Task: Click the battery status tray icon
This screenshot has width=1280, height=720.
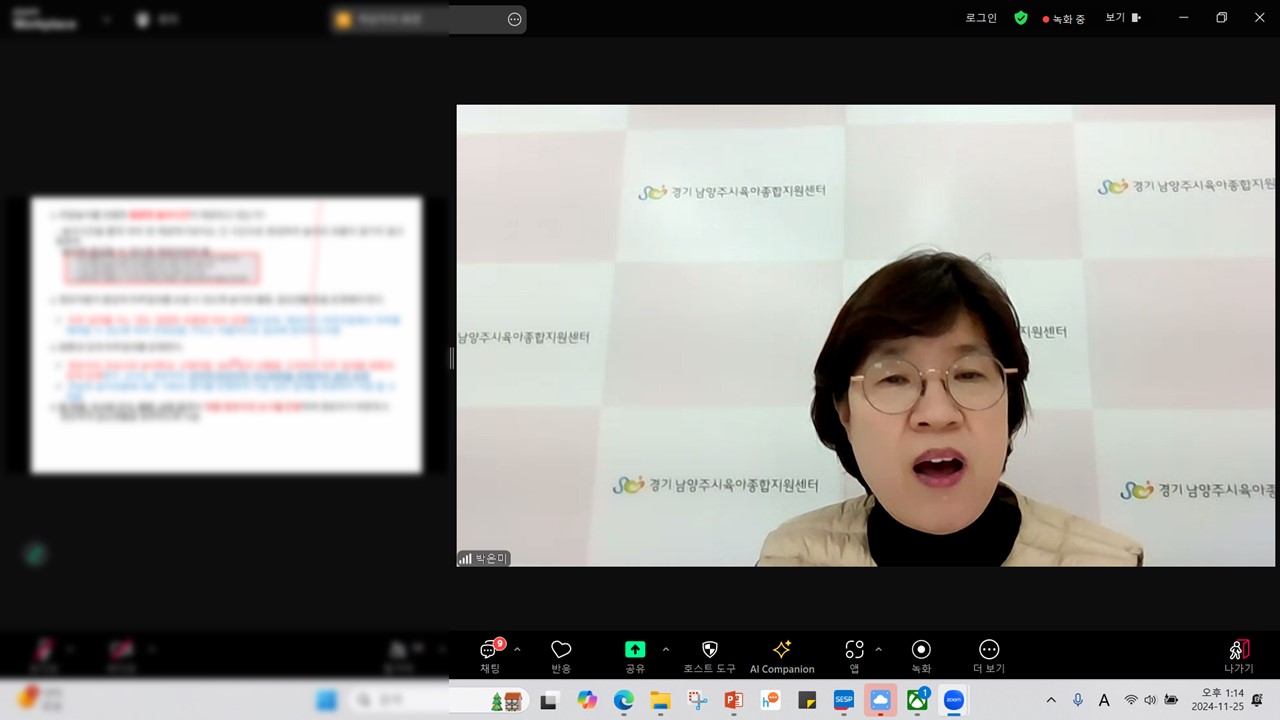Action: pyautogui.click(x=1171, y=701)
